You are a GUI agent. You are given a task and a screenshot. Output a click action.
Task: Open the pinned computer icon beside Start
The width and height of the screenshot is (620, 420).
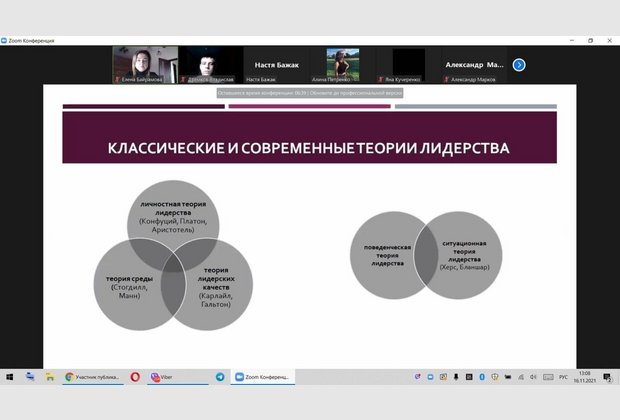click(30, 377)
